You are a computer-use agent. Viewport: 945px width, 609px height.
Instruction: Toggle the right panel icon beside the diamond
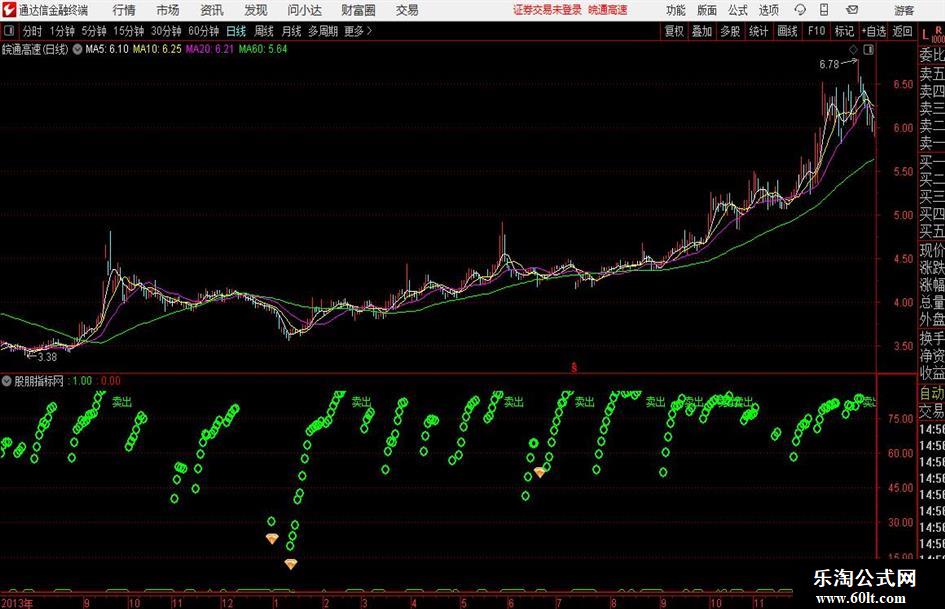pyautogui.click(x=868, y=51)
